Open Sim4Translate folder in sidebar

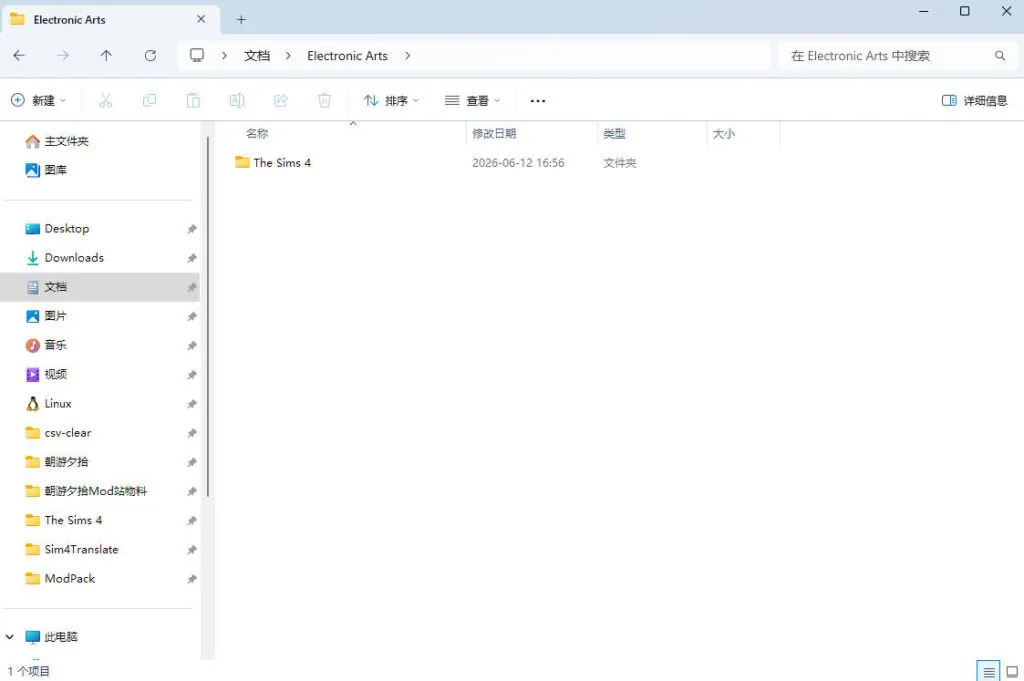pyautogui.click(x=81, y=550)
